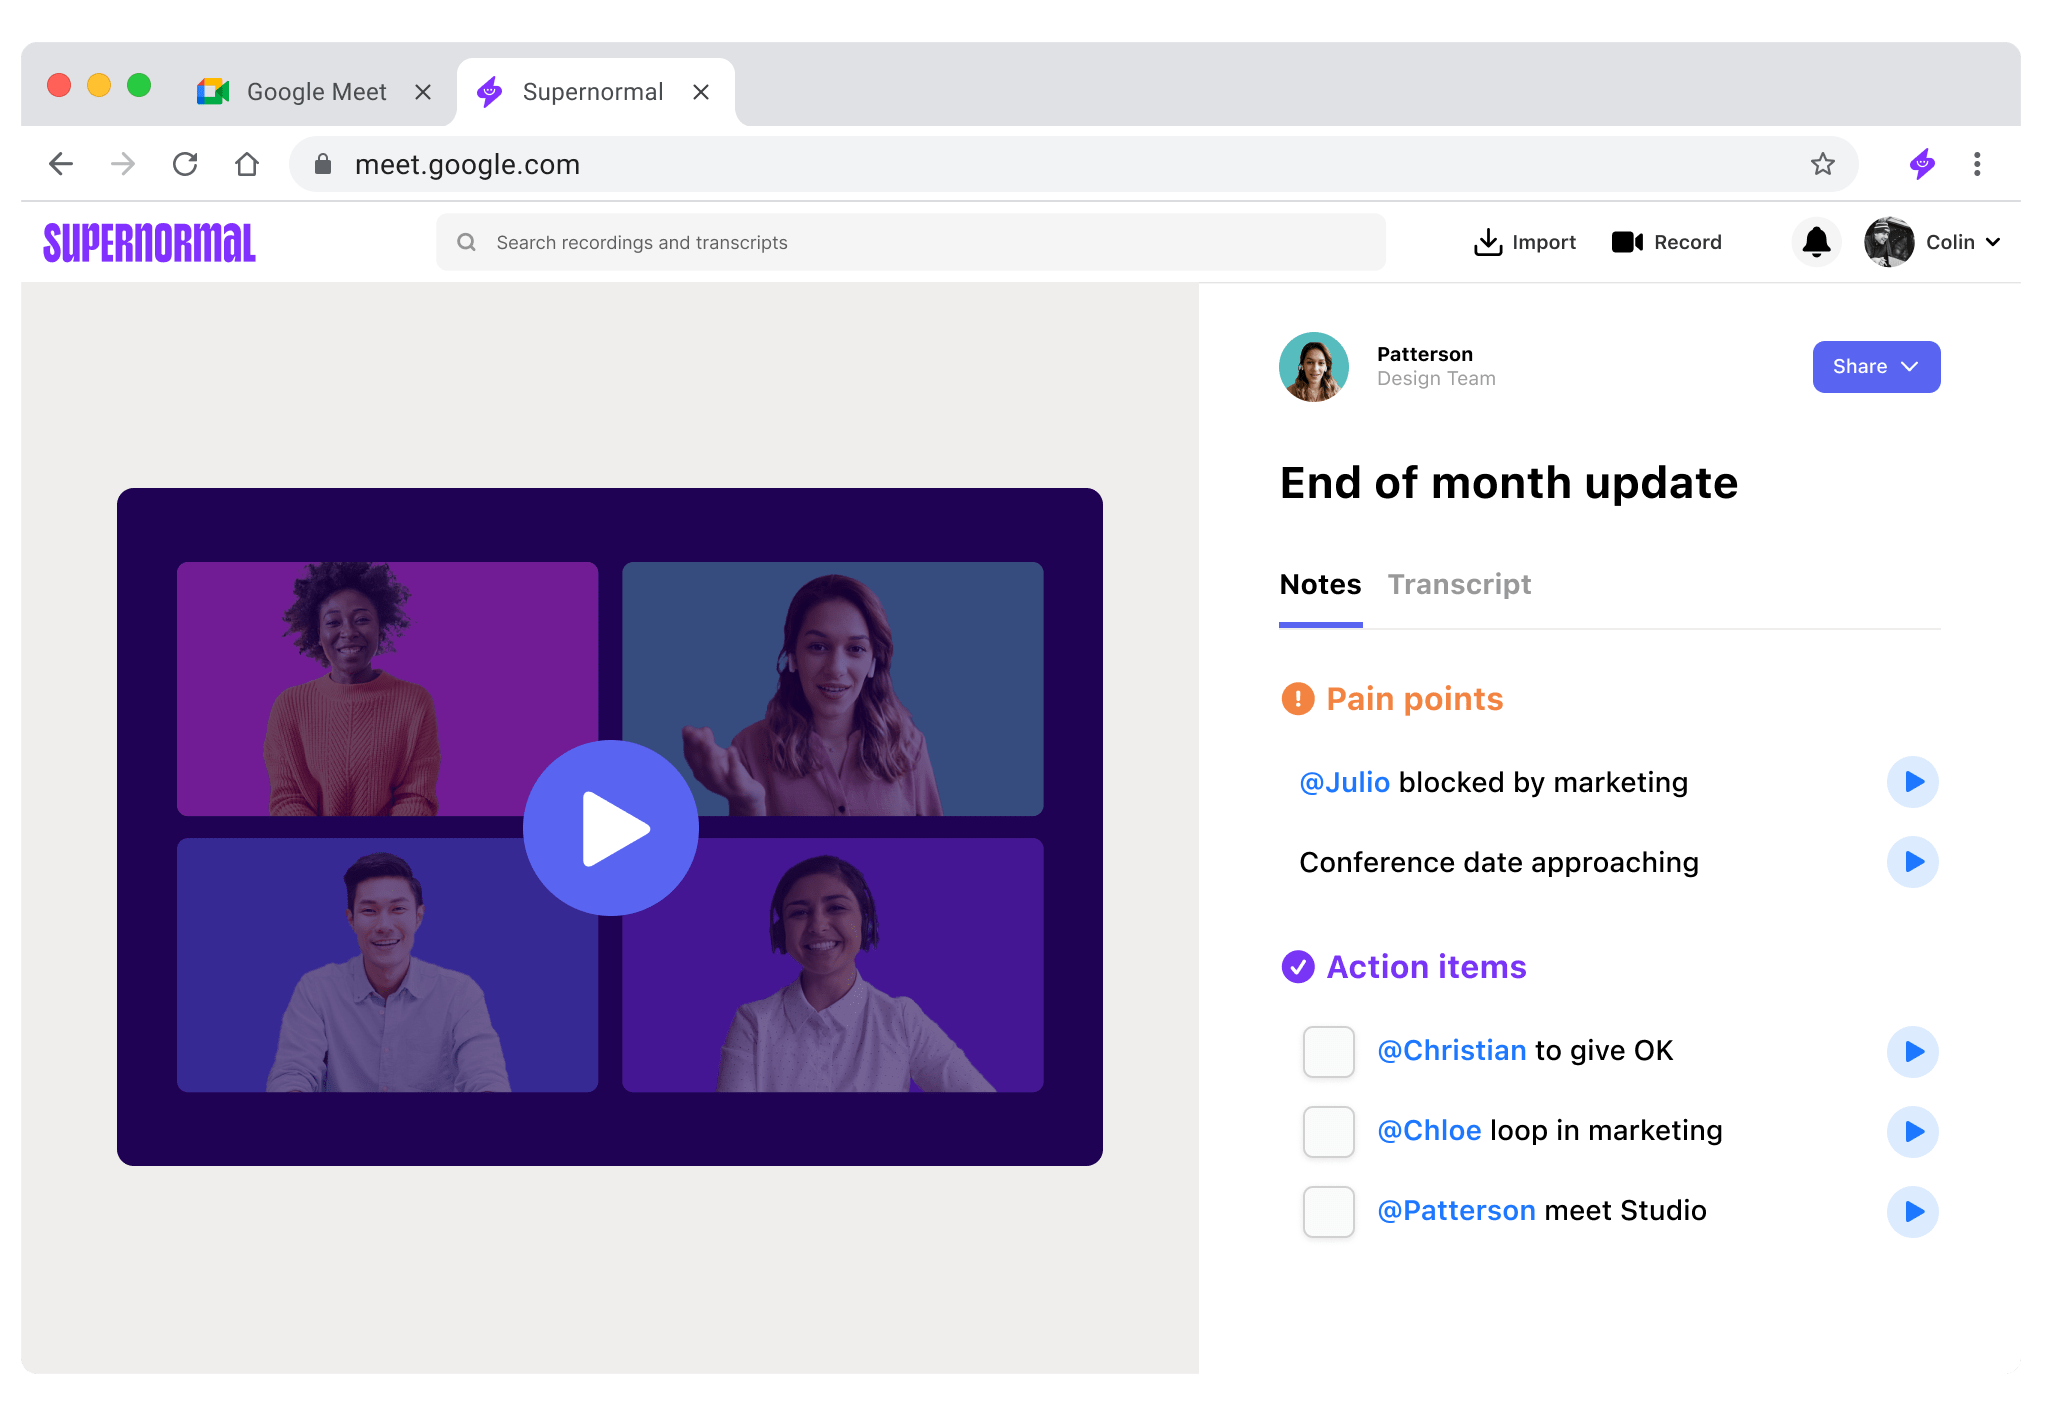The image size is (2068, 1417).
Task: Switch to the Transcript tab
Action: coord(1458,584)
